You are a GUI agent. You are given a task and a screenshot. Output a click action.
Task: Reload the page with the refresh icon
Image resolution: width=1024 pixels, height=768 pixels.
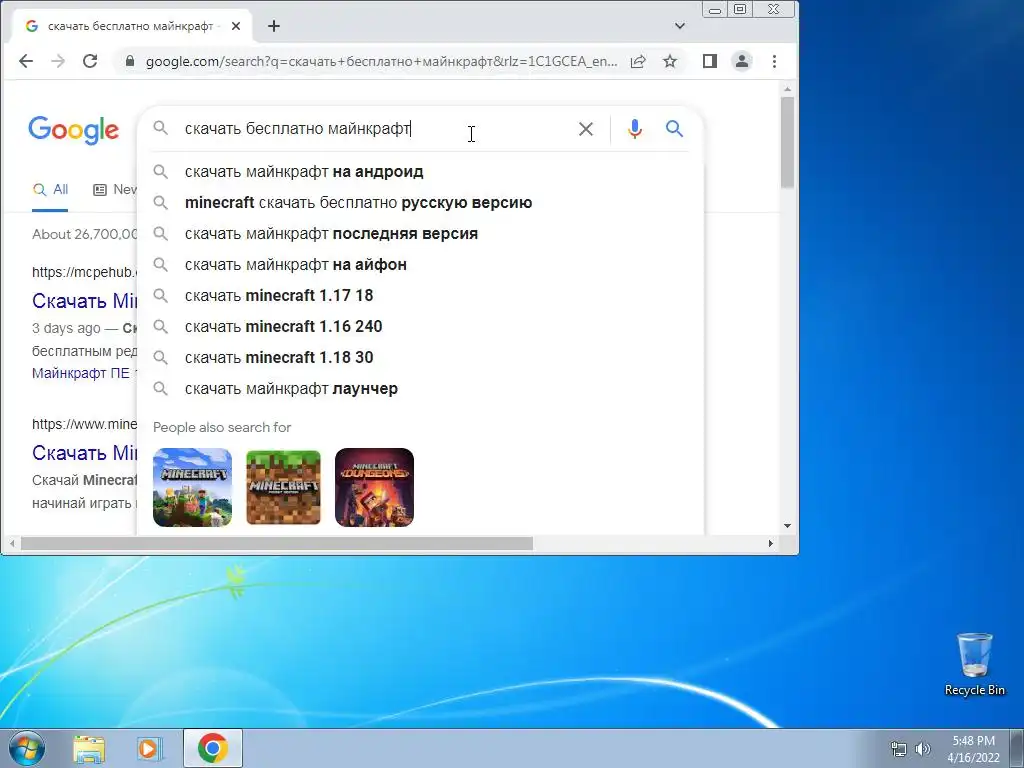click(90, 61)
